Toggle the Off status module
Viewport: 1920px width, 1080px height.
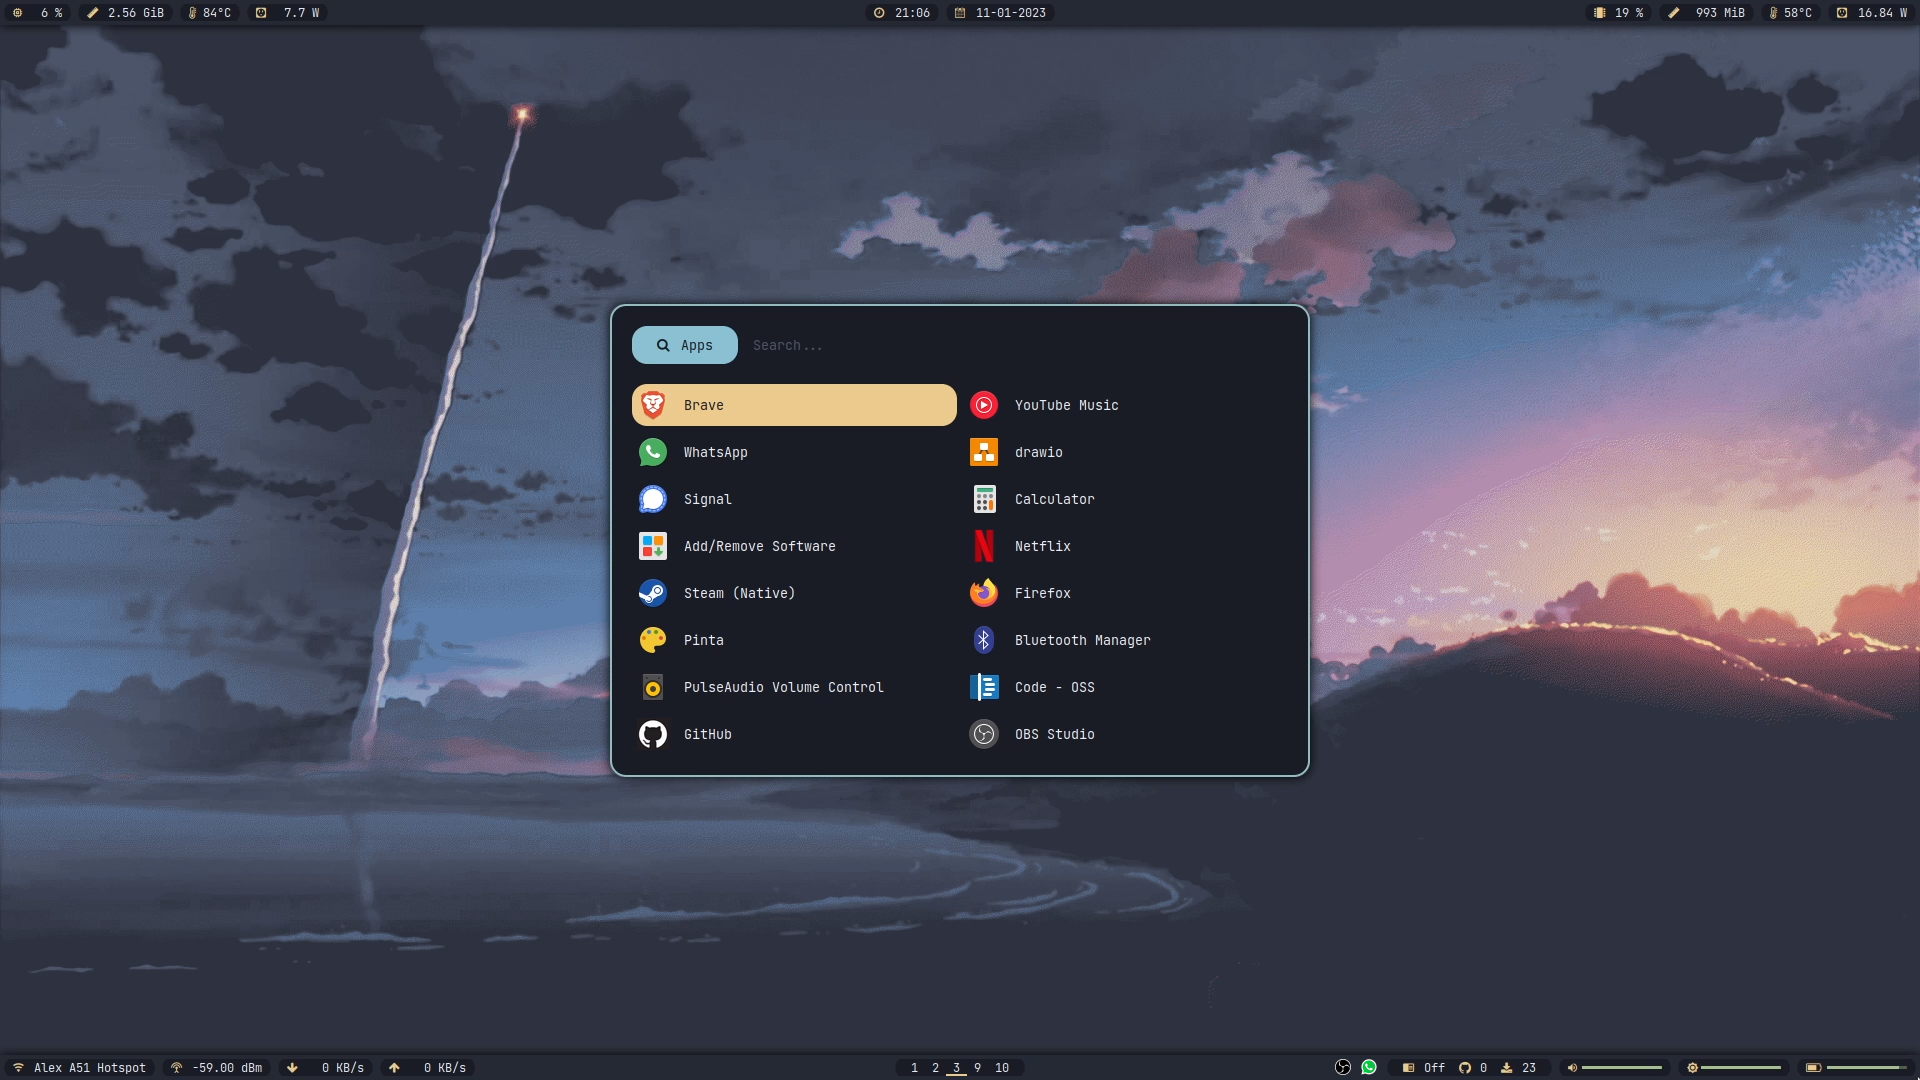(x=1424, y=1068)
